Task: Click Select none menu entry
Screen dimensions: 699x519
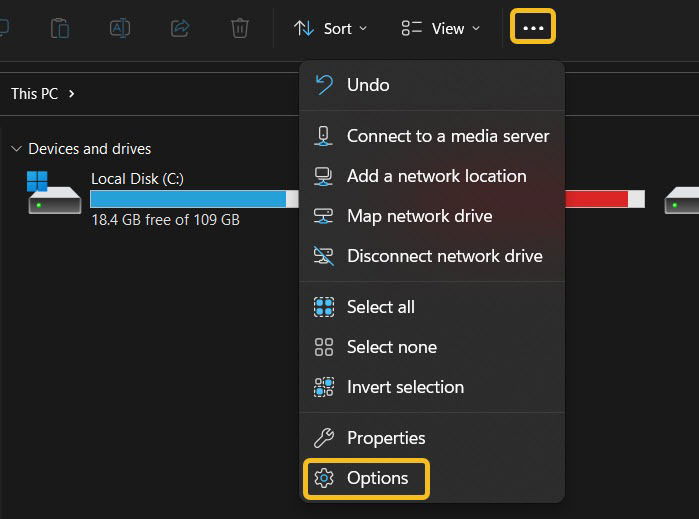Action: [432, 347]
